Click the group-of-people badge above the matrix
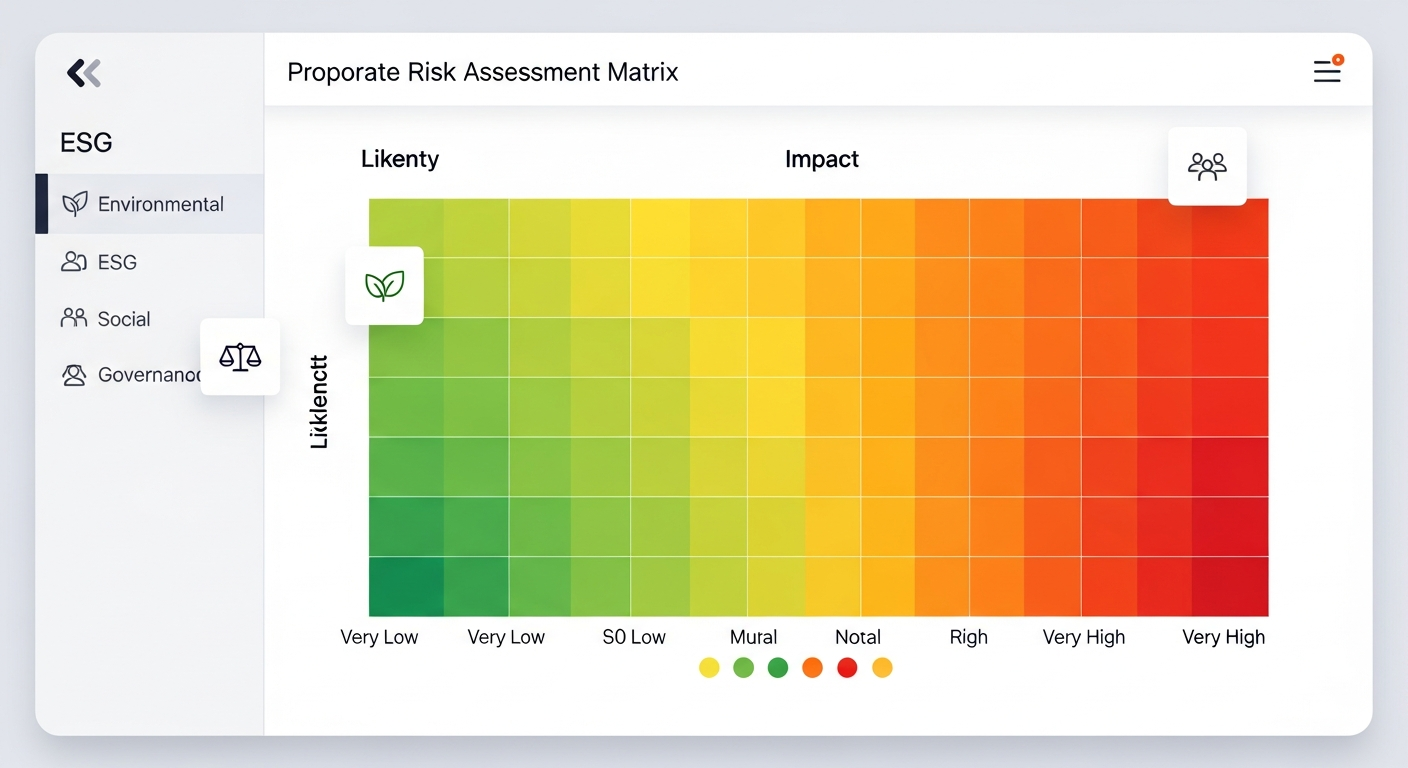This screenshot has width=1408, height=768. click(1207, 167)
